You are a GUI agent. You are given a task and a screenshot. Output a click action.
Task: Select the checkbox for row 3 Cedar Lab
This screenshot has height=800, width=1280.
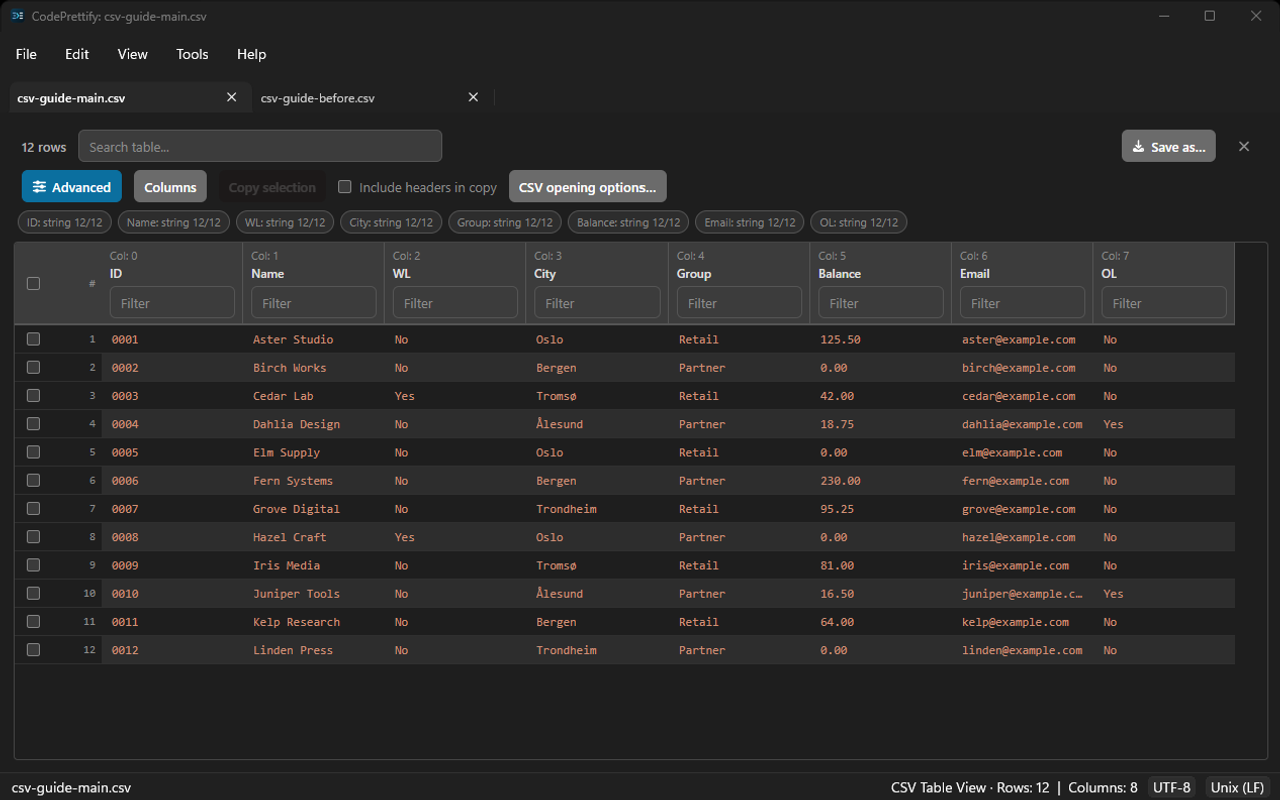[33, 395]
